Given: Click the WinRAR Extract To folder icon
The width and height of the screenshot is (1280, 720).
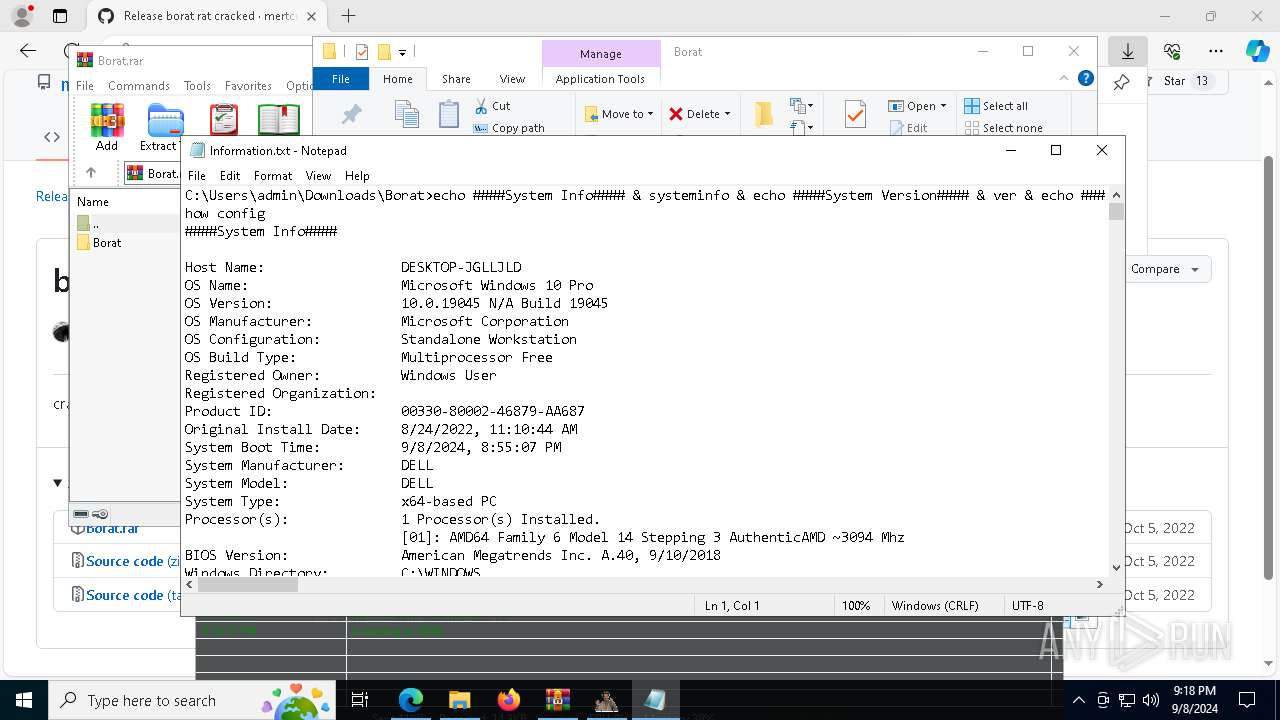Looking at the screenshot, I should (x=165, y=120).
